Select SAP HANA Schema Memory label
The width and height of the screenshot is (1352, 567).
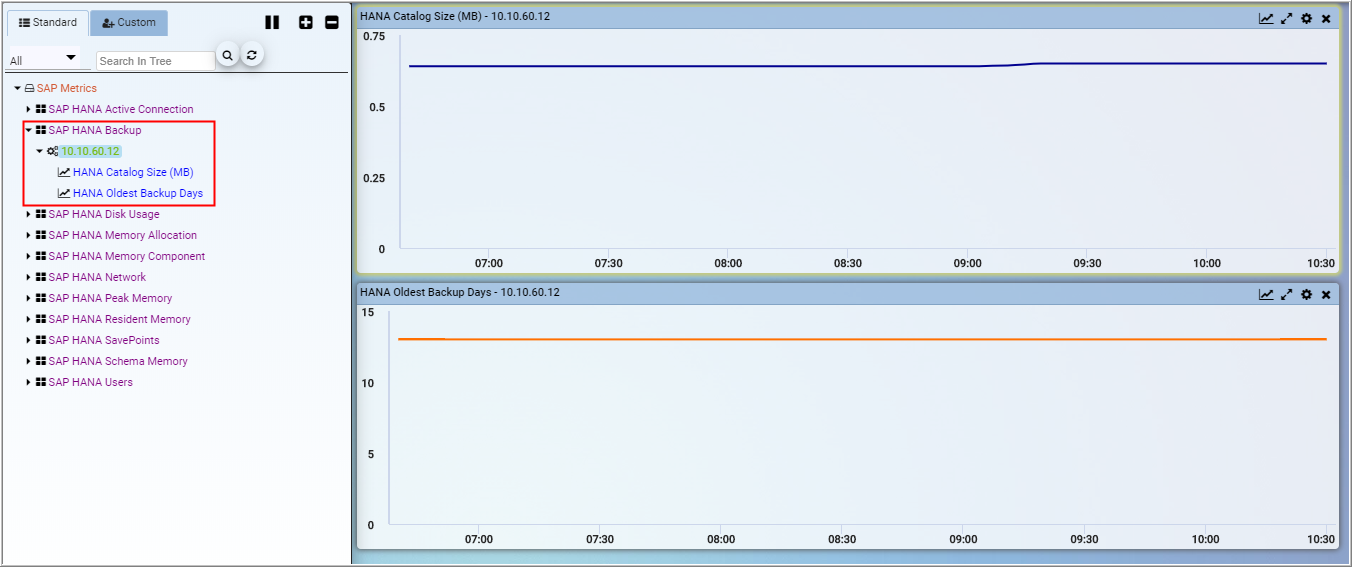118,361
